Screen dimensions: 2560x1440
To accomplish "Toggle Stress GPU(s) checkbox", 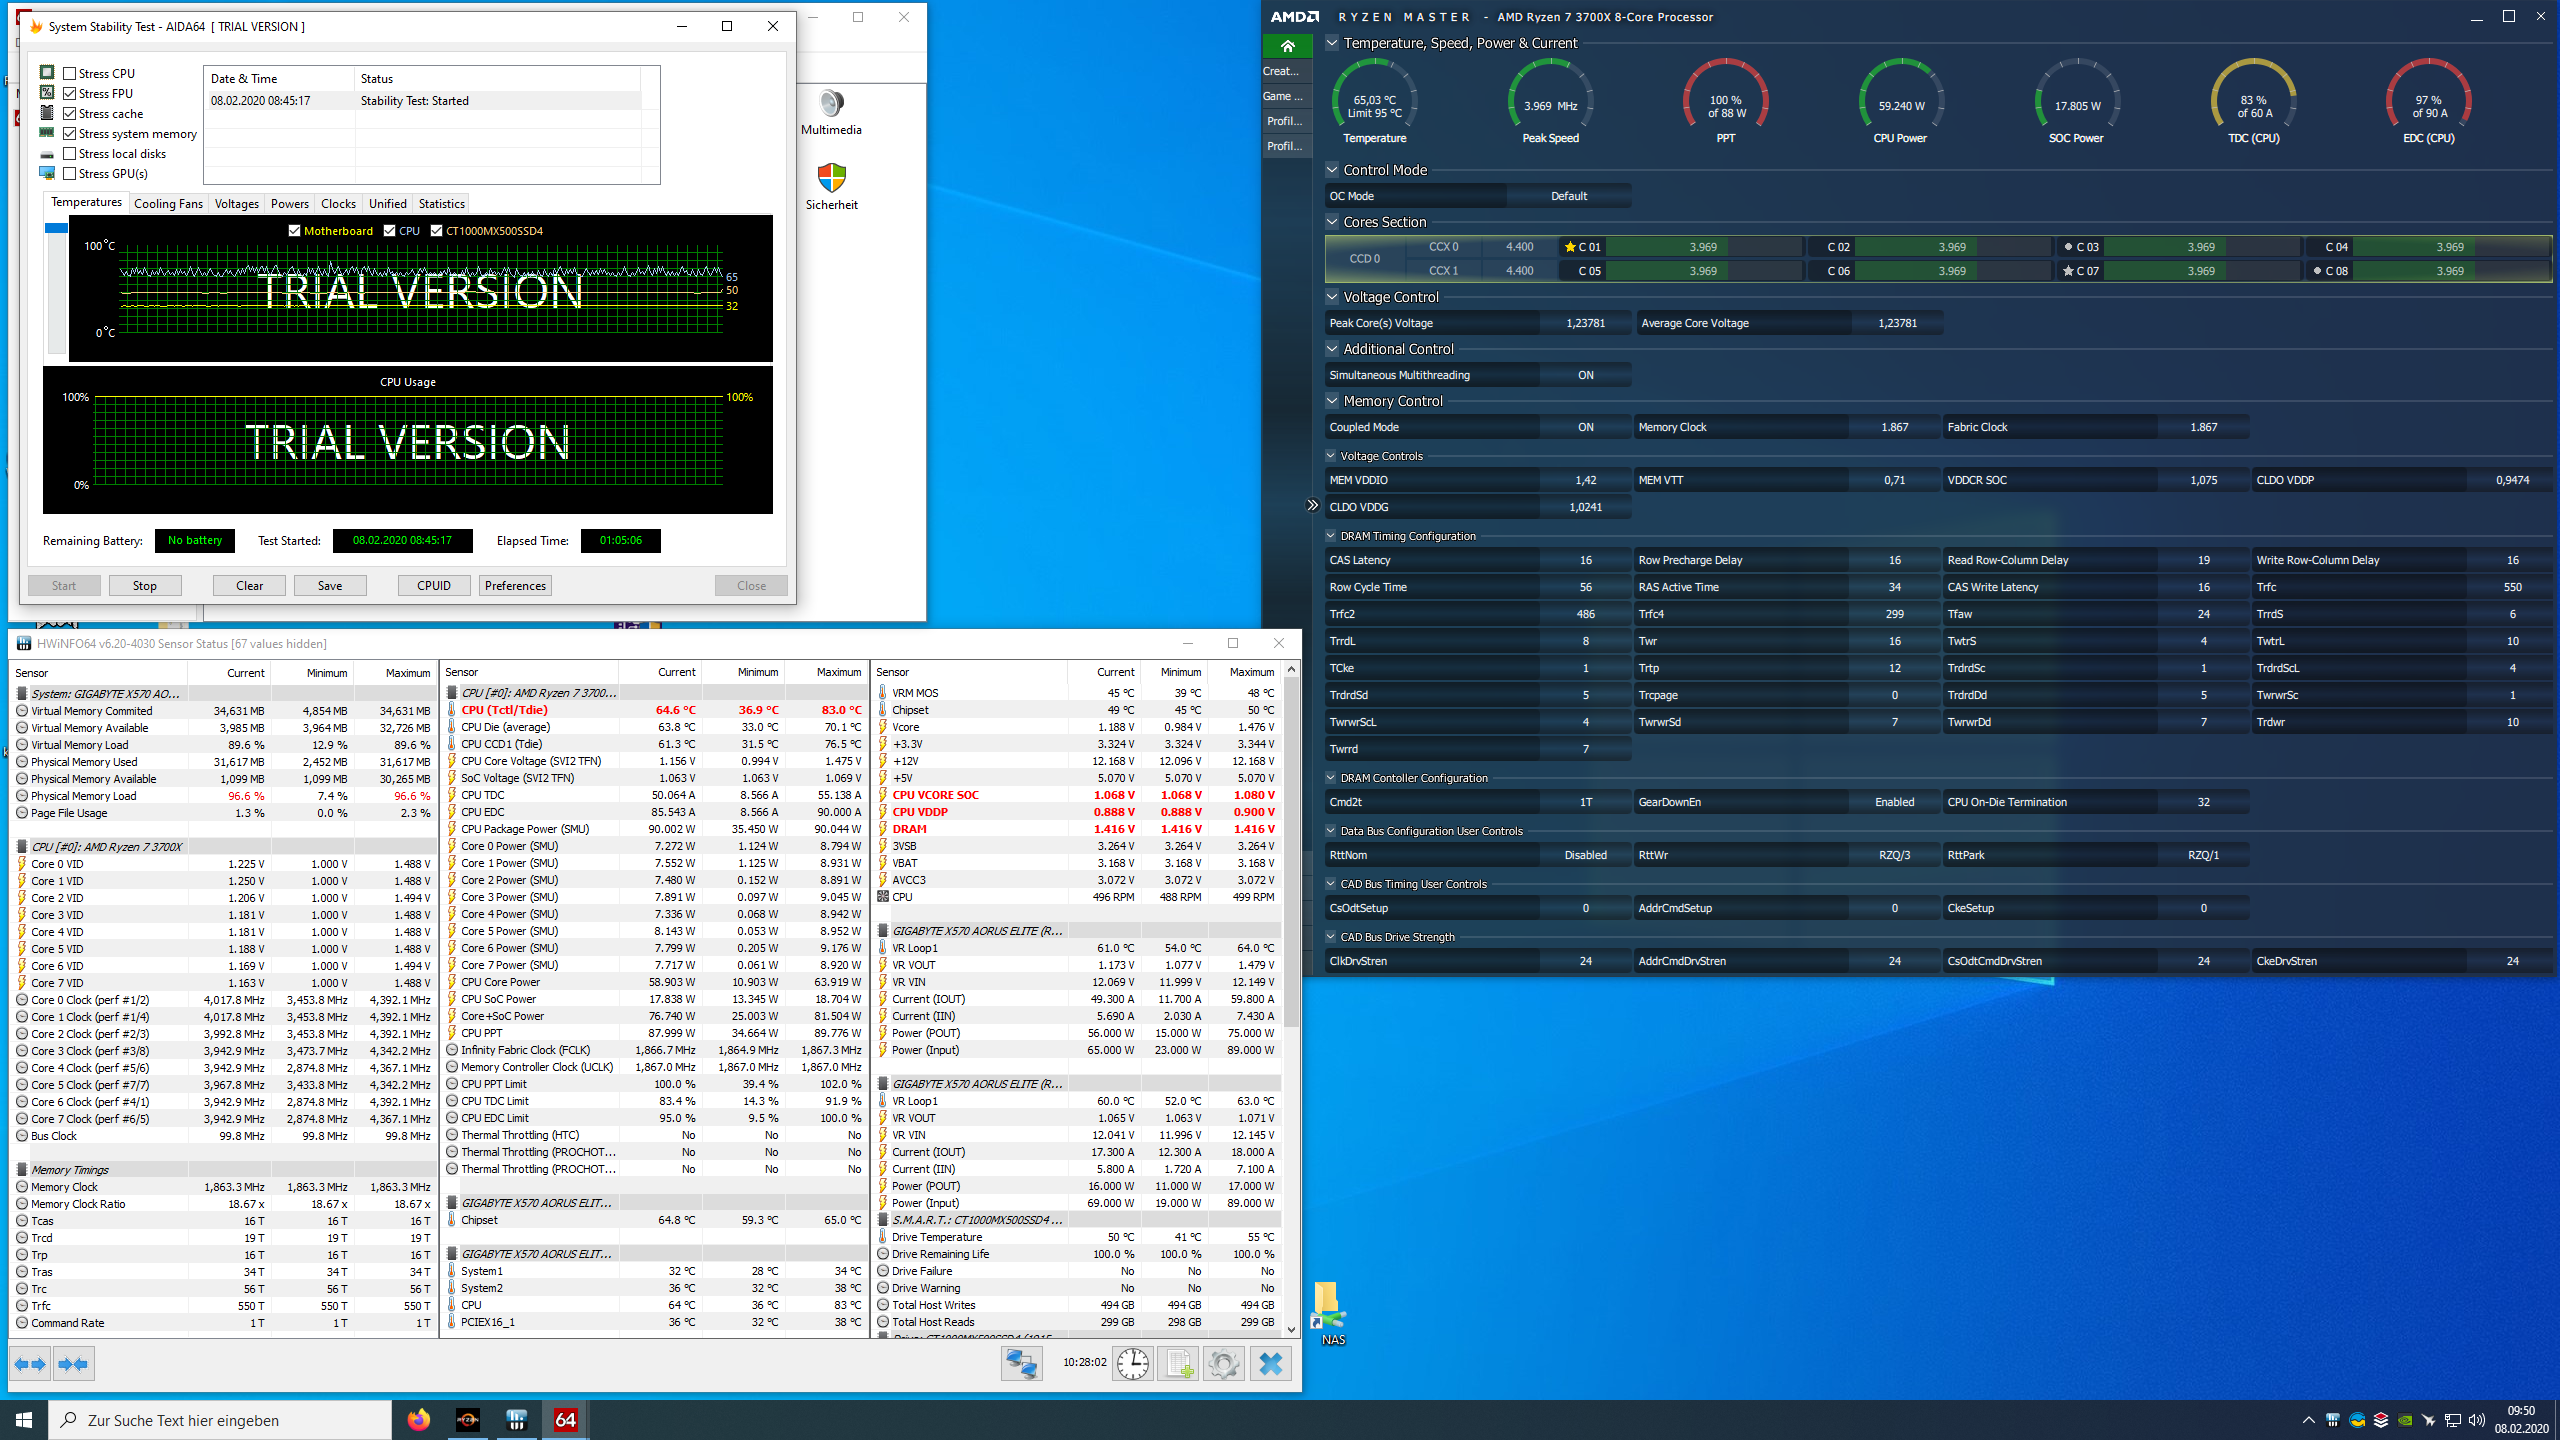I will coord(69,173).
